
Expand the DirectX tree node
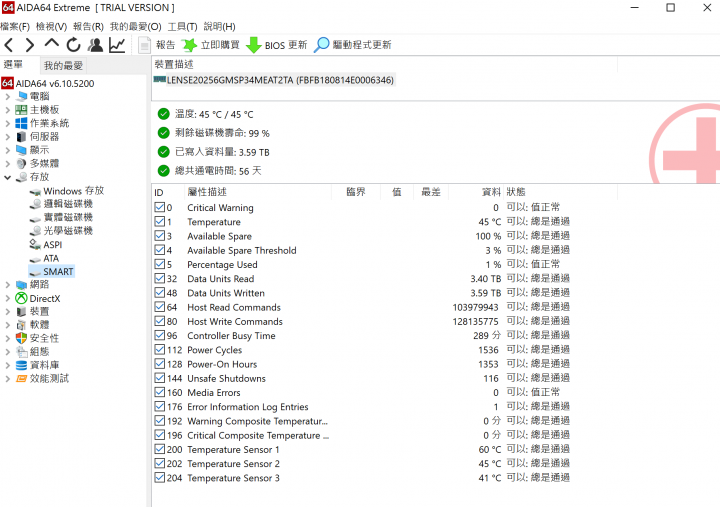point(7,299)
